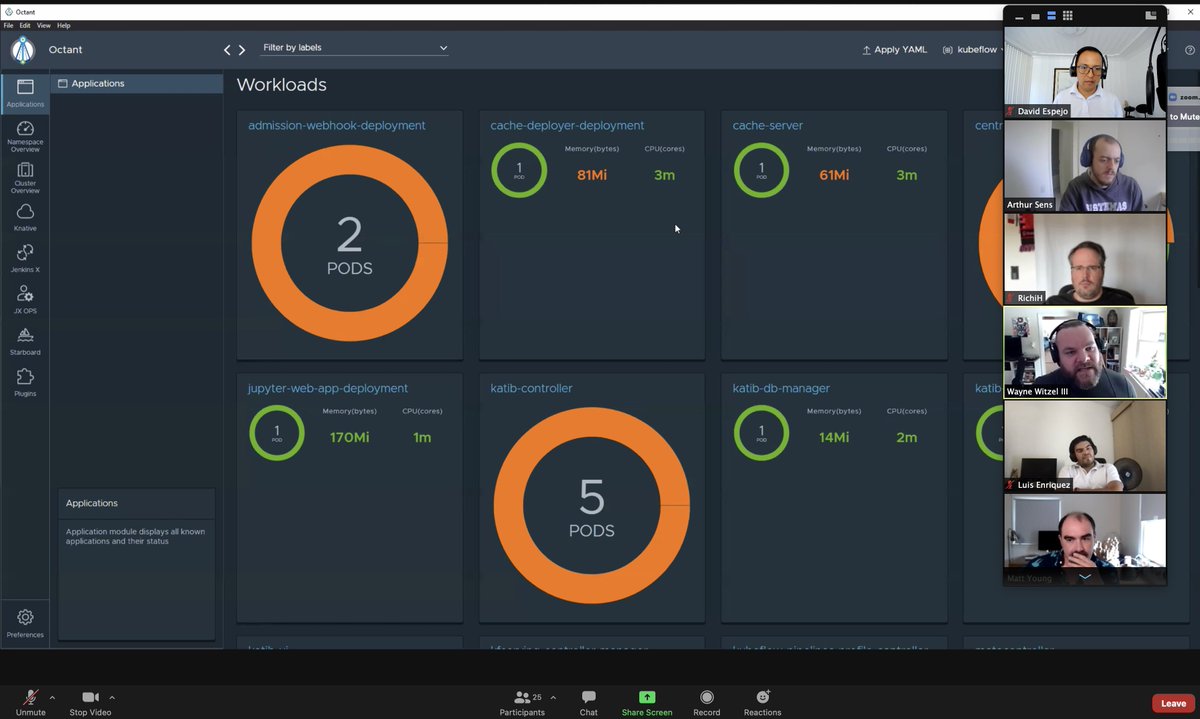Open Octant help question-mark icon
This screenshot has width=1200, height=719.
[1189, 50]
